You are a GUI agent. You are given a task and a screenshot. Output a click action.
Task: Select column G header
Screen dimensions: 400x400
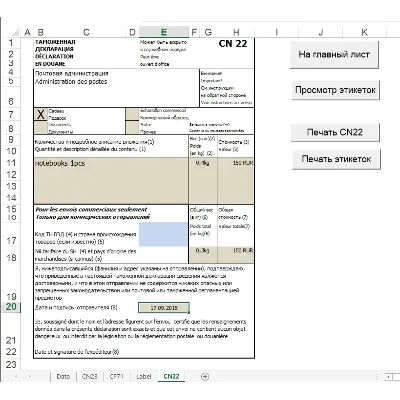click(208, 32)
